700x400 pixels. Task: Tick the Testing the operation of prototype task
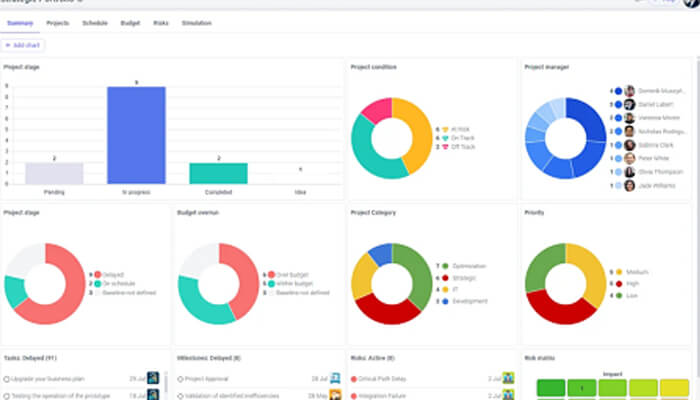click(6, 396)
